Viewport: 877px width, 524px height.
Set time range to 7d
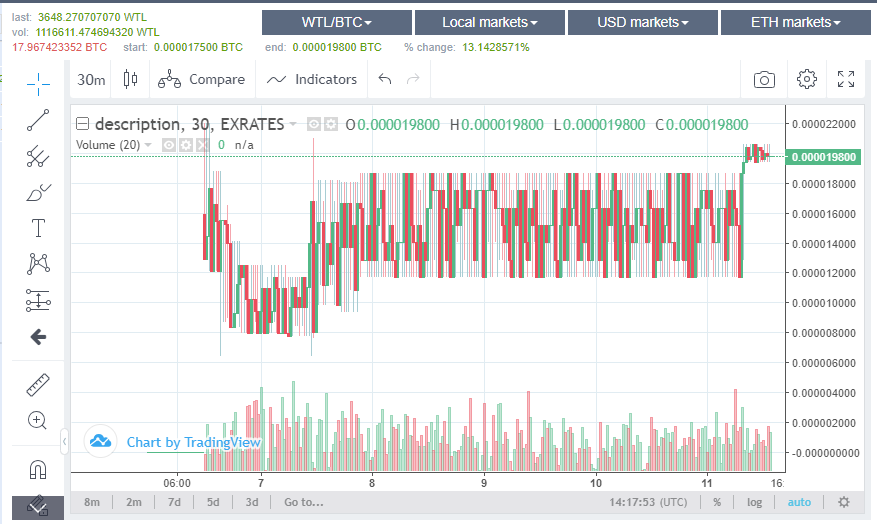174,502
